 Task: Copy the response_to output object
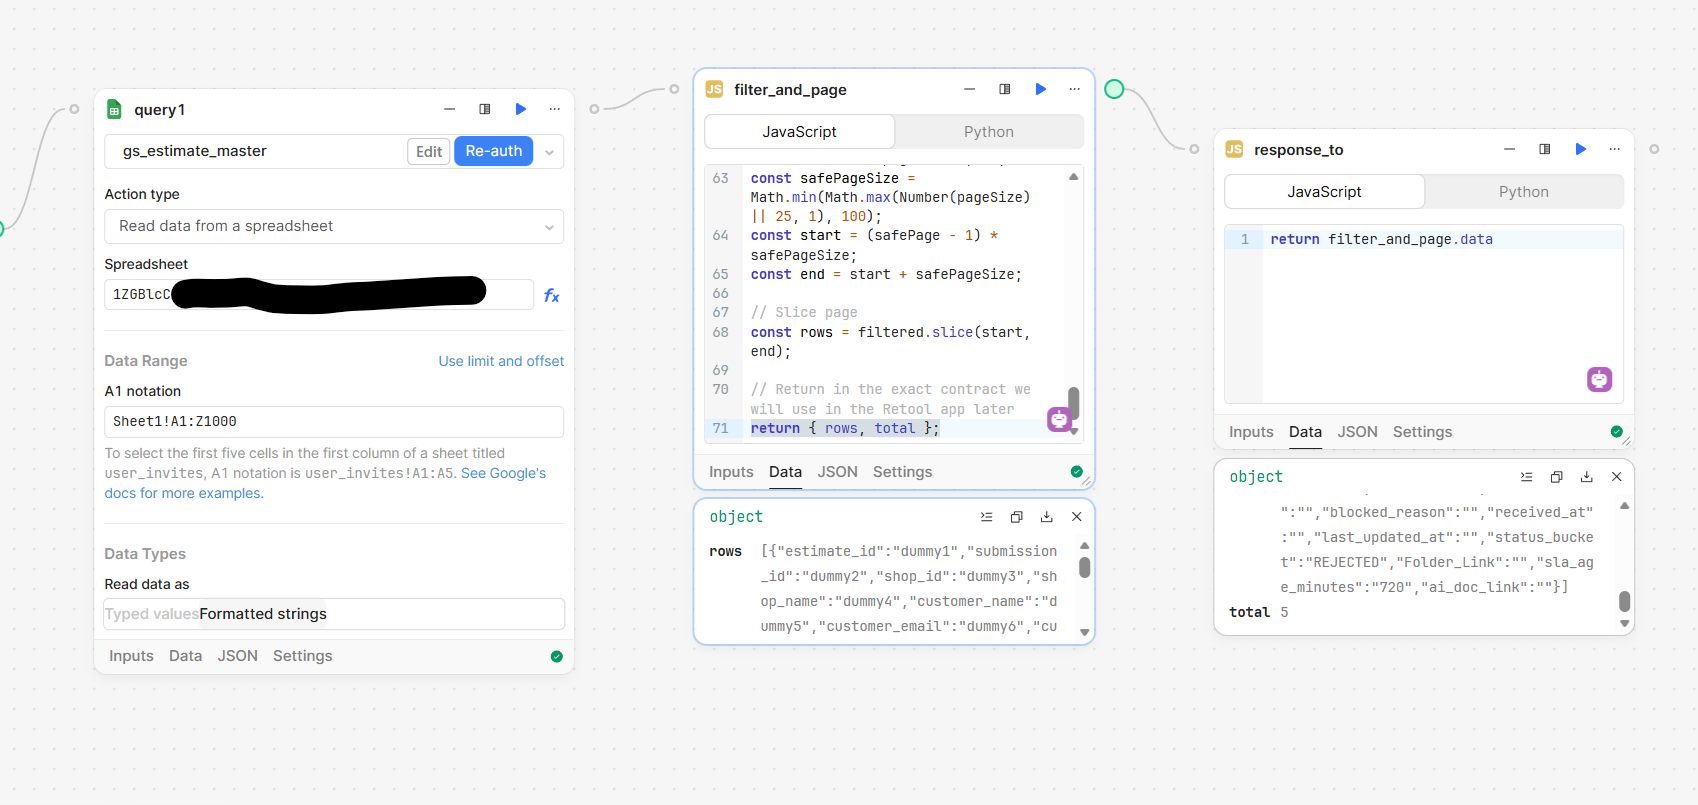(x=1556, y=477)
